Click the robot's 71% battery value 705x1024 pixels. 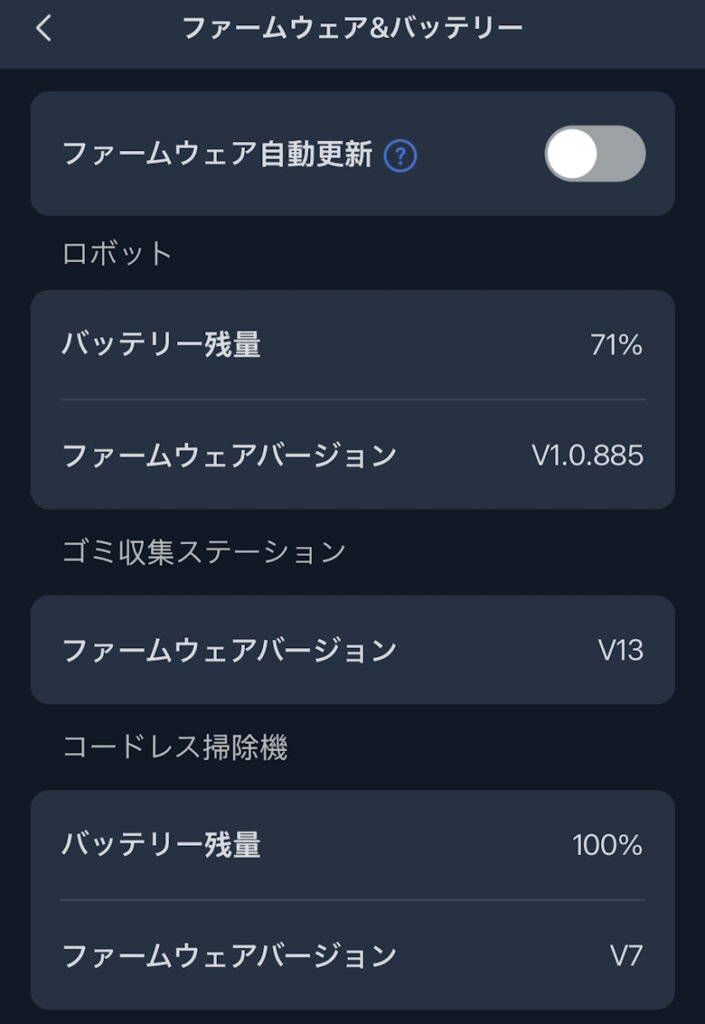616,346
